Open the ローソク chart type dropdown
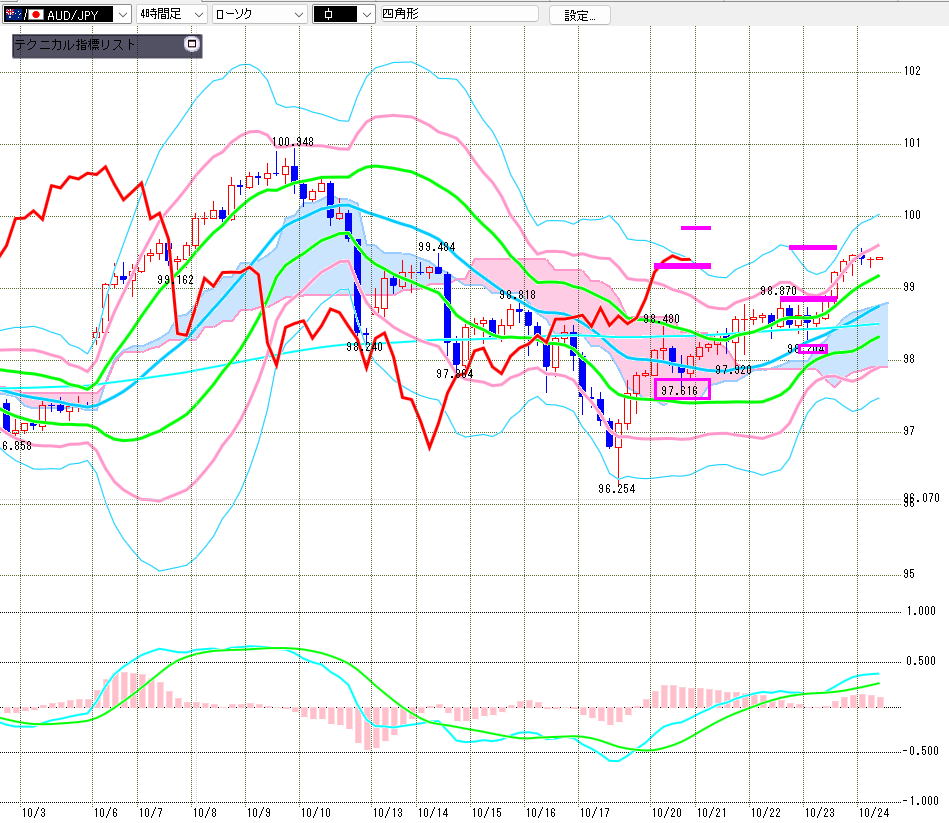This screenshot has height=823, width=949. click(x=297, y=15)
